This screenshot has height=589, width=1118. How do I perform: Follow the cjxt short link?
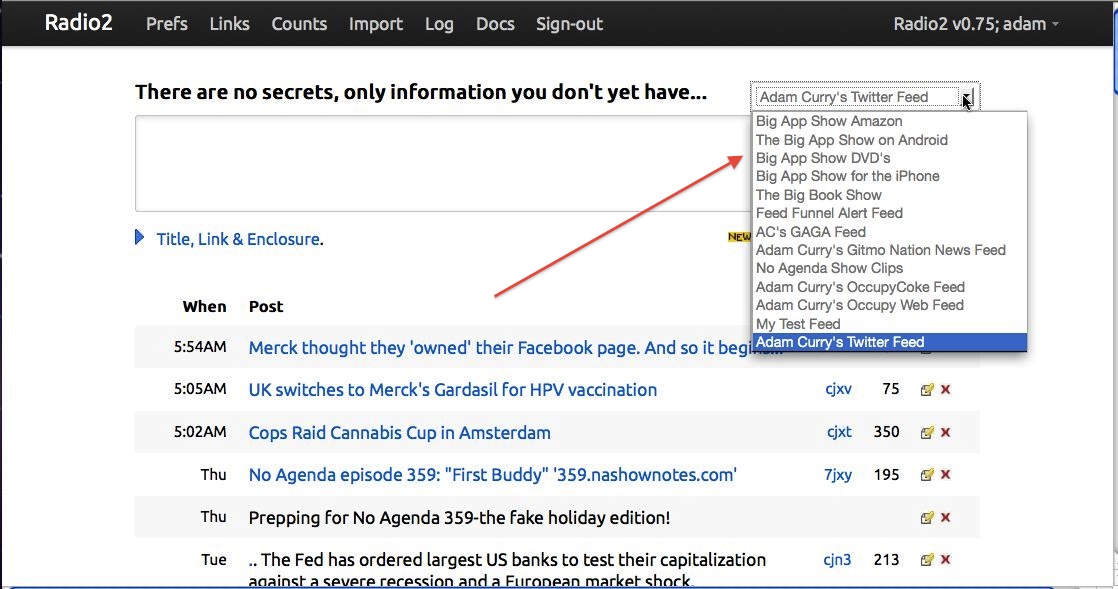(839, 433)
